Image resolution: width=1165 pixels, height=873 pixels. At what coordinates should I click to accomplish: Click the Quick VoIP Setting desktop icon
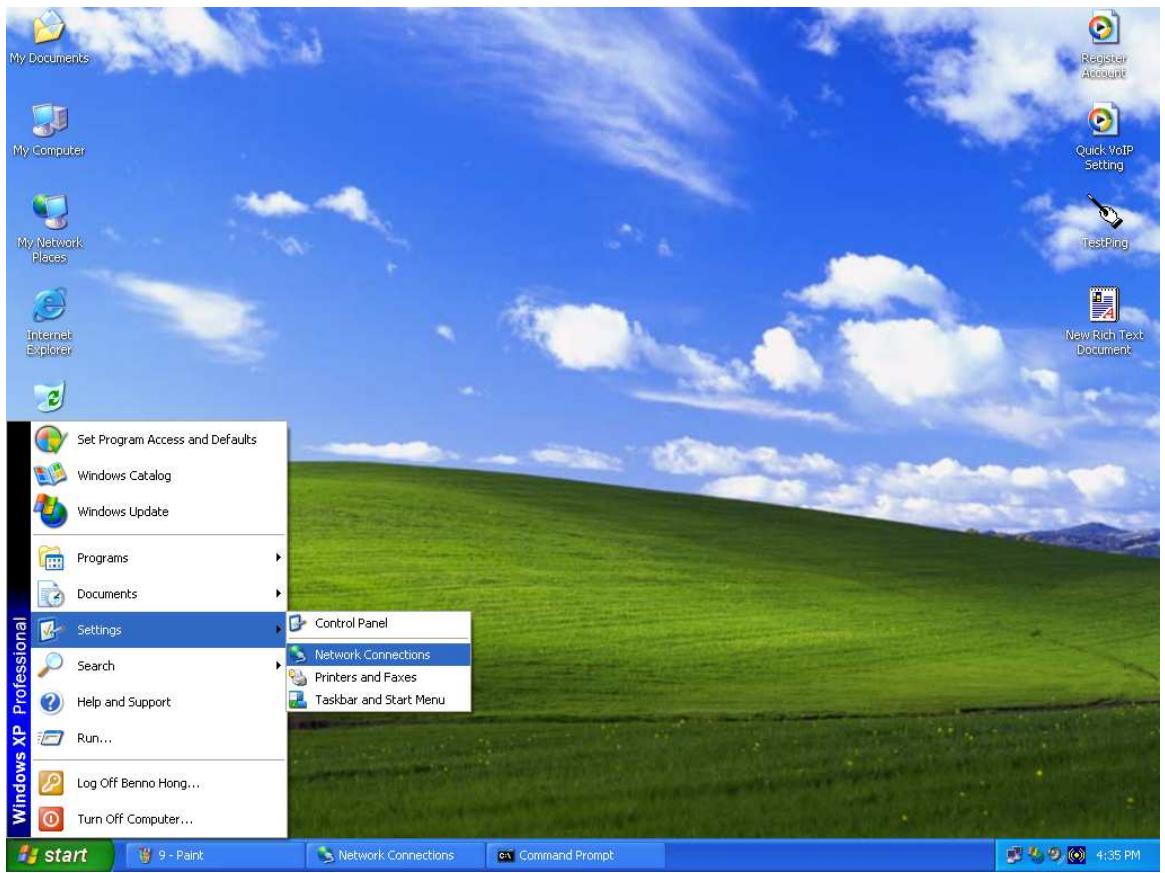(1103, 137)
